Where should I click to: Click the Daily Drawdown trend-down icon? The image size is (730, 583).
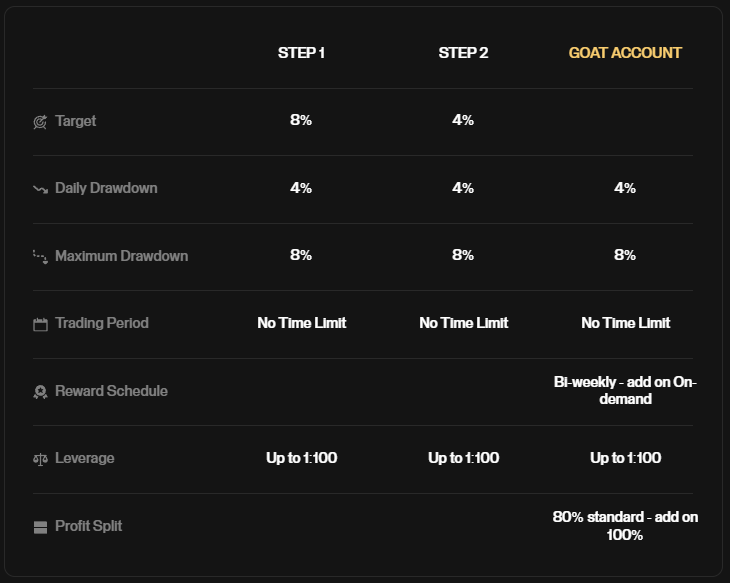41,189
